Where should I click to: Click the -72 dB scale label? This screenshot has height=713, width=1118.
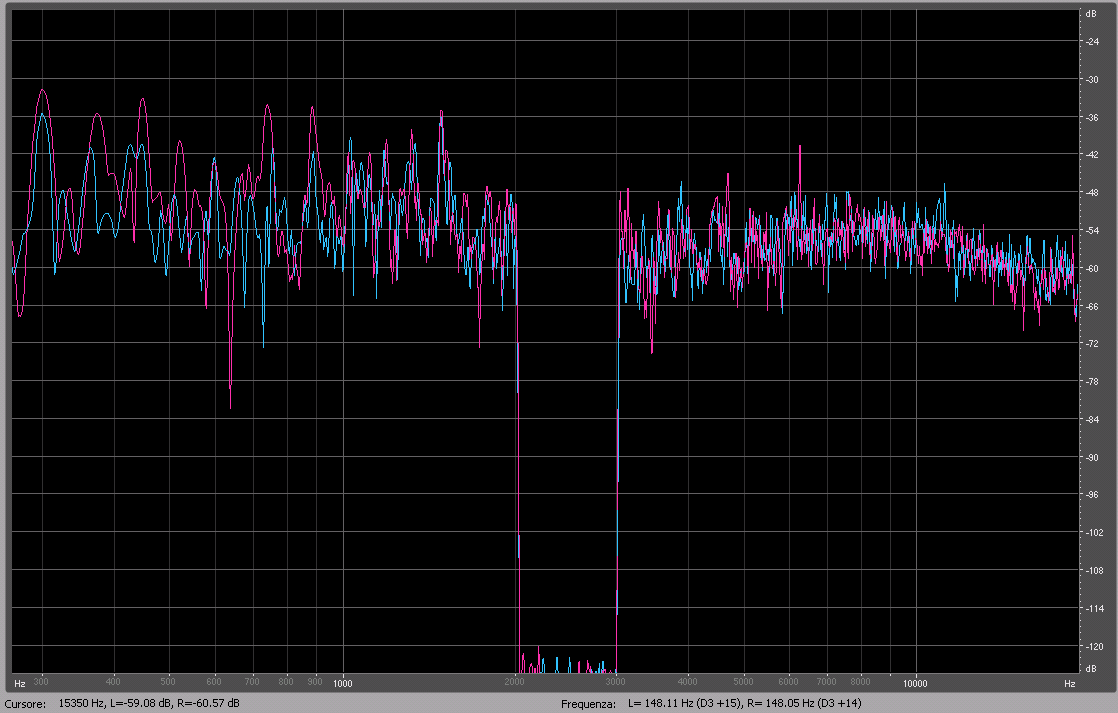pyautogui.click(x=1092, y=344)
